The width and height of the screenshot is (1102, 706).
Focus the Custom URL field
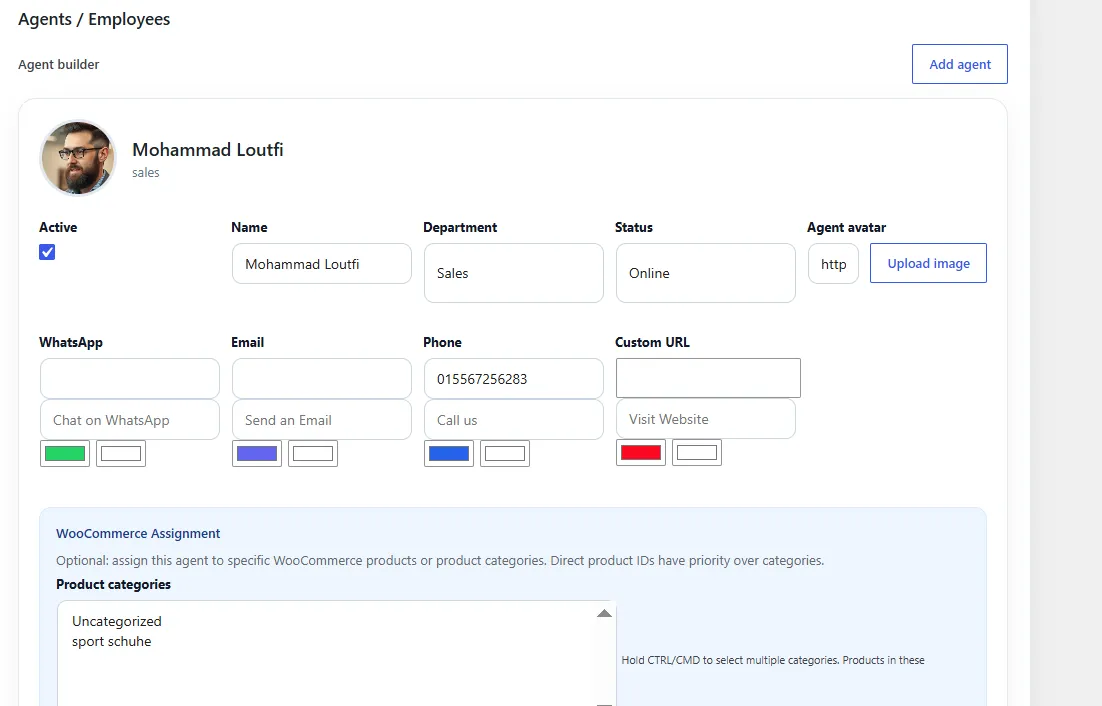[x=708, y=378]
